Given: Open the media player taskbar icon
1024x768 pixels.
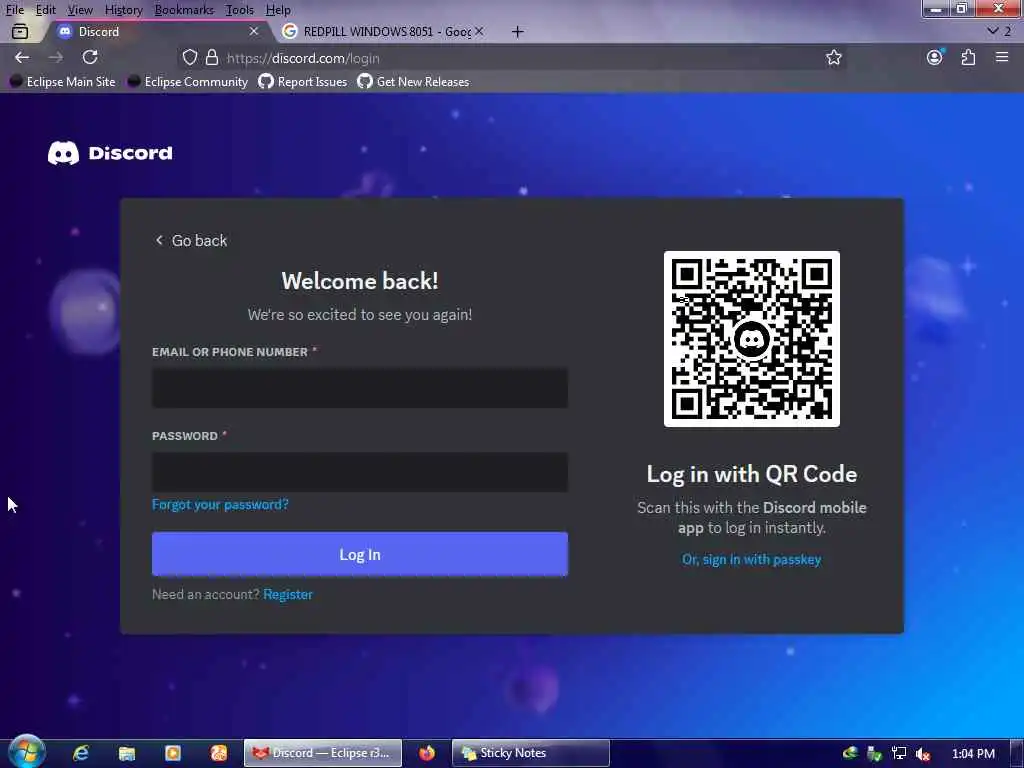Looking at the screenshot, I should pyautogui.click(x=173, y=753).
